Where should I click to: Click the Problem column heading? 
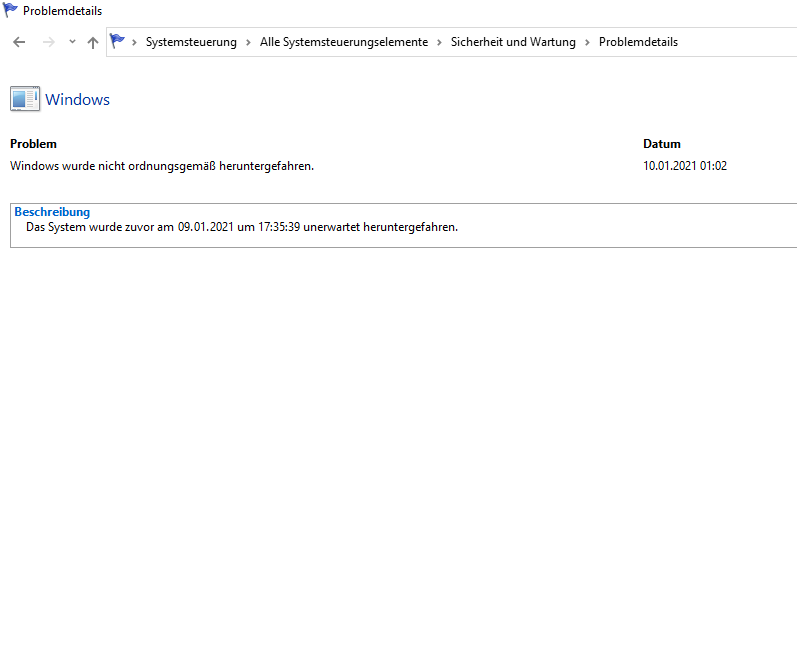33,144
